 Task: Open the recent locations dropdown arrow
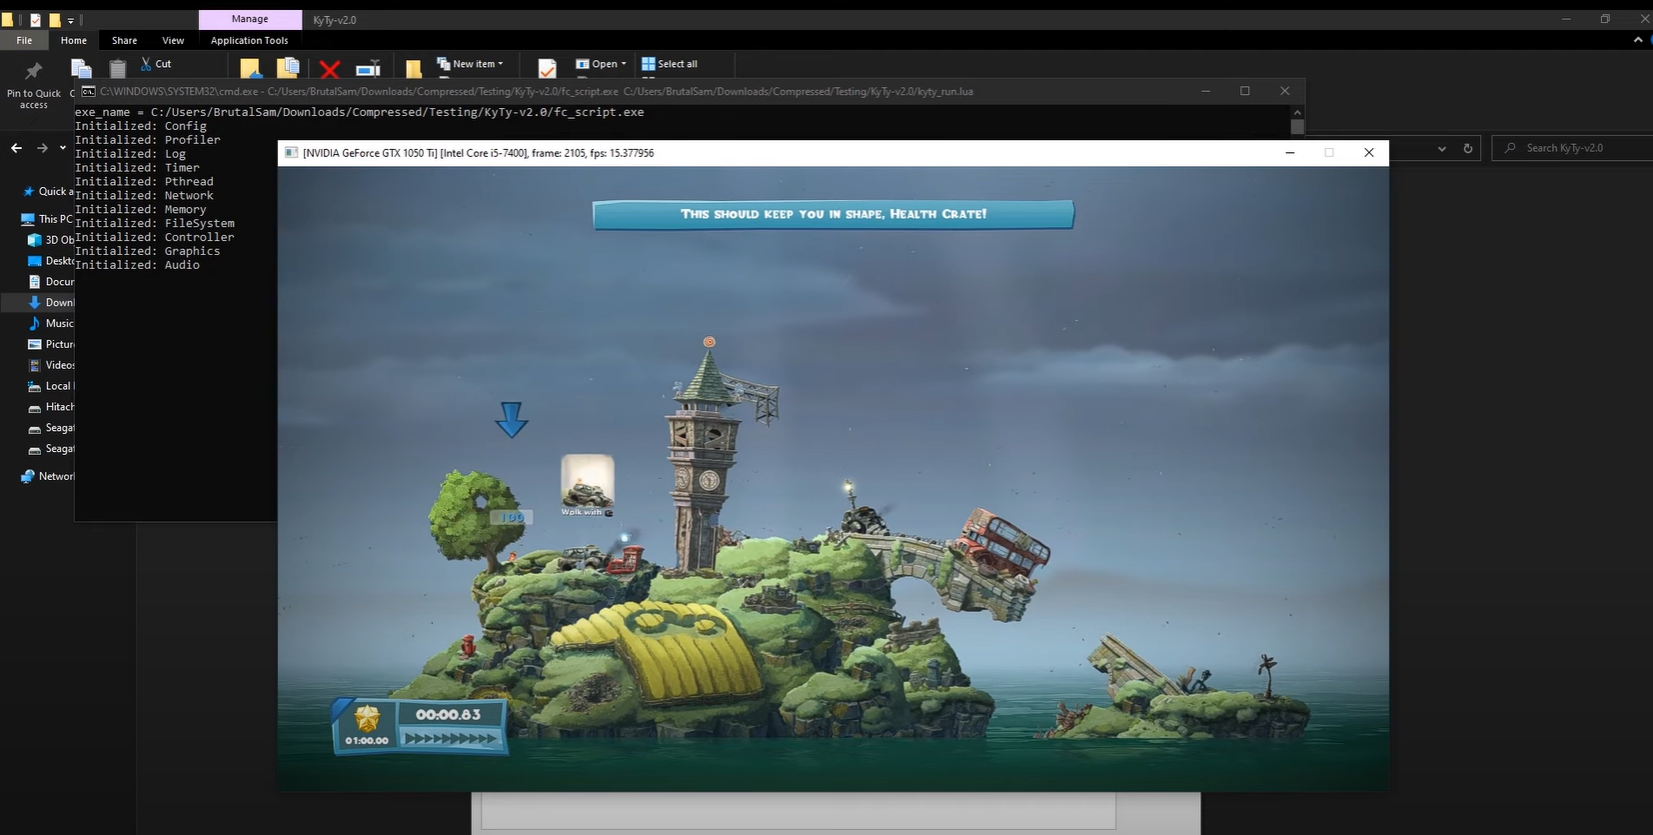tap(63, 148)
